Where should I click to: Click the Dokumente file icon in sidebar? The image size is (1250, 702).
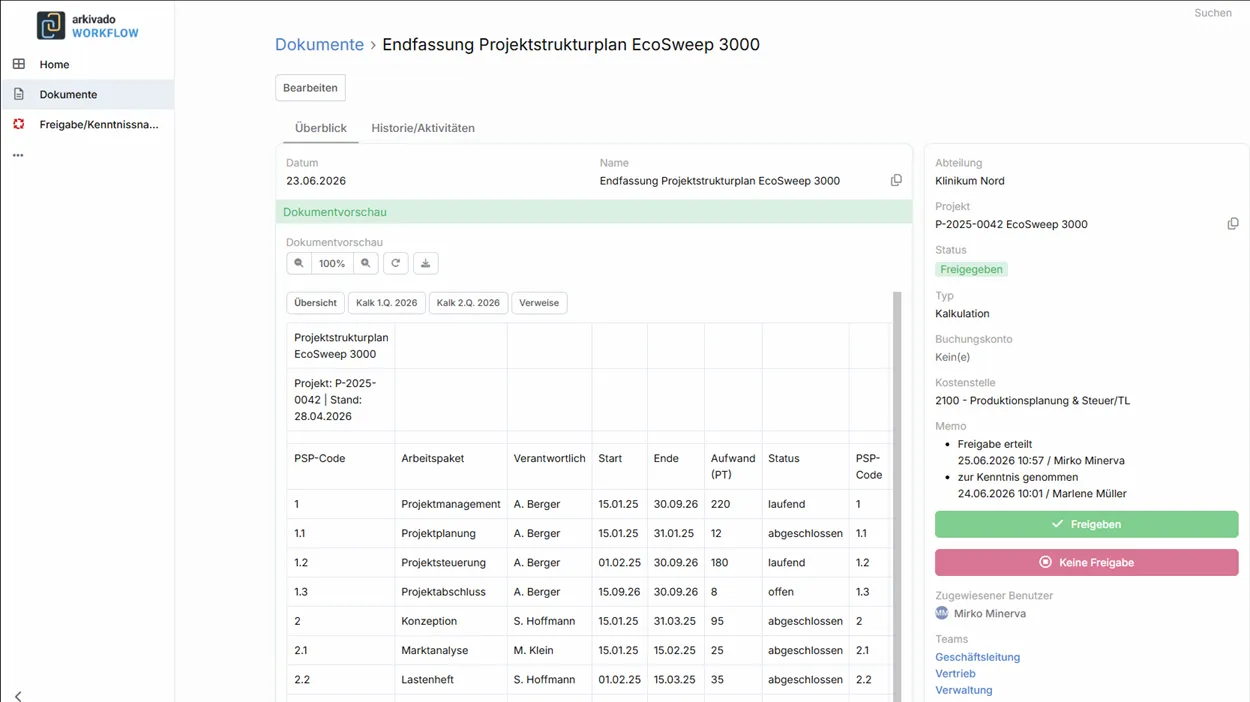[18, 94]
